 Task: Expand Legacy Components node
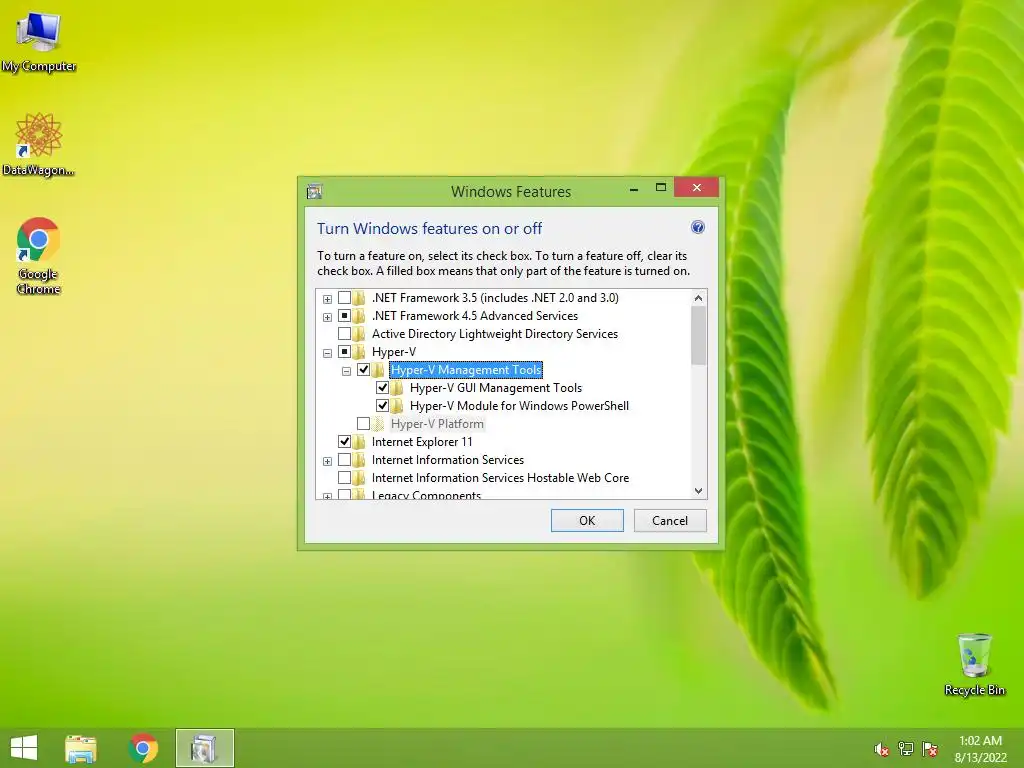327,496
